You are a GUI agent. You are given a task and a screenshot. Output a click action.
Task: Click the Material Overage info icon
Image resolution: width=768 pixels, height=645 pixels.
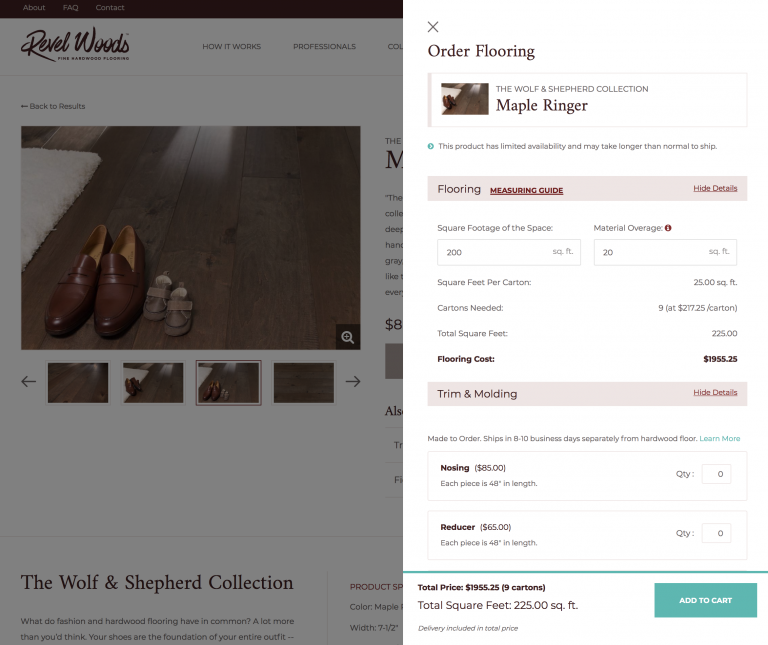[668, 228]
